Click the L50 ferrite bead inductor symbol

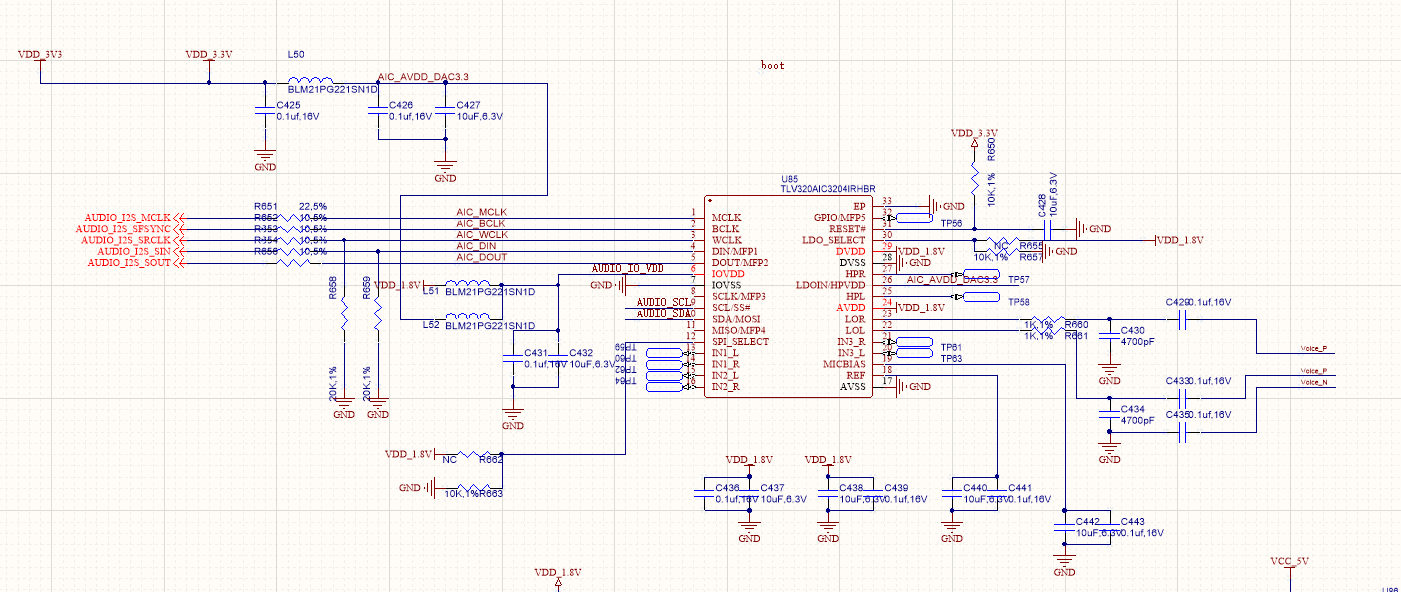(x=311, y=83)
